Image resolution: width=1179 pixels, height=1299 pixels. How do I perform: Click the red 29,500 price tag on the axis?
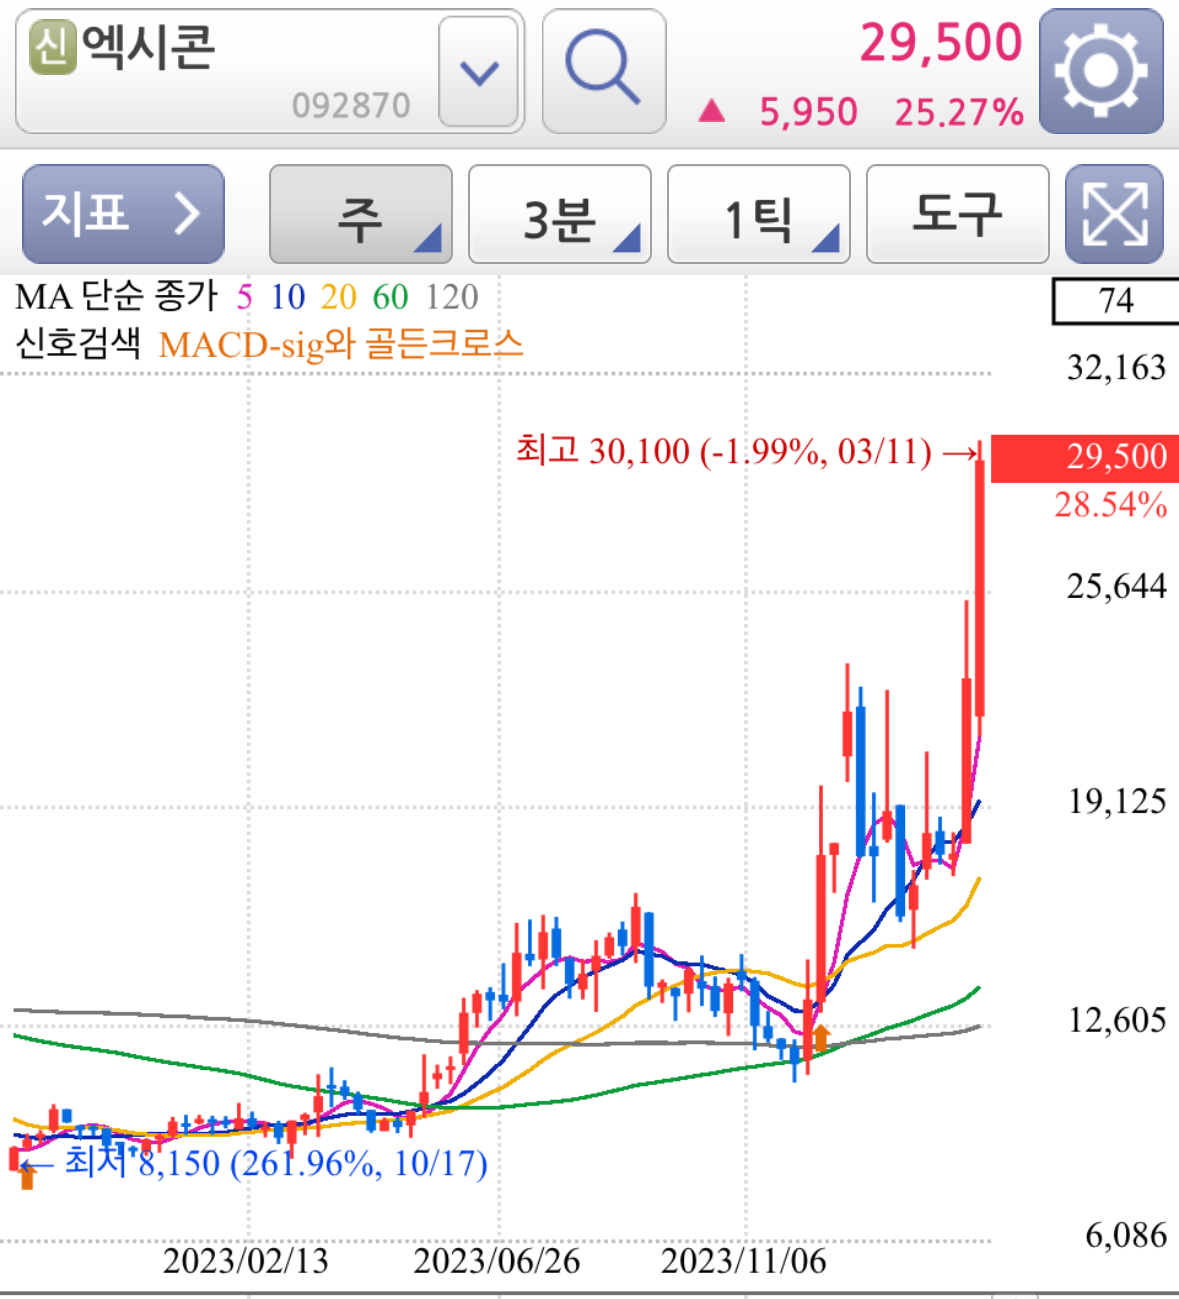tap(1084, 456)
